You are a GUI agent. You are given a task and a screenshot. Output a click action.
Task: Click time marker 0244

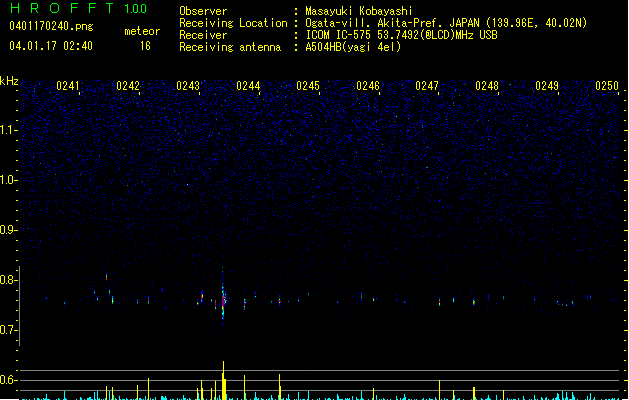point(248,86)
